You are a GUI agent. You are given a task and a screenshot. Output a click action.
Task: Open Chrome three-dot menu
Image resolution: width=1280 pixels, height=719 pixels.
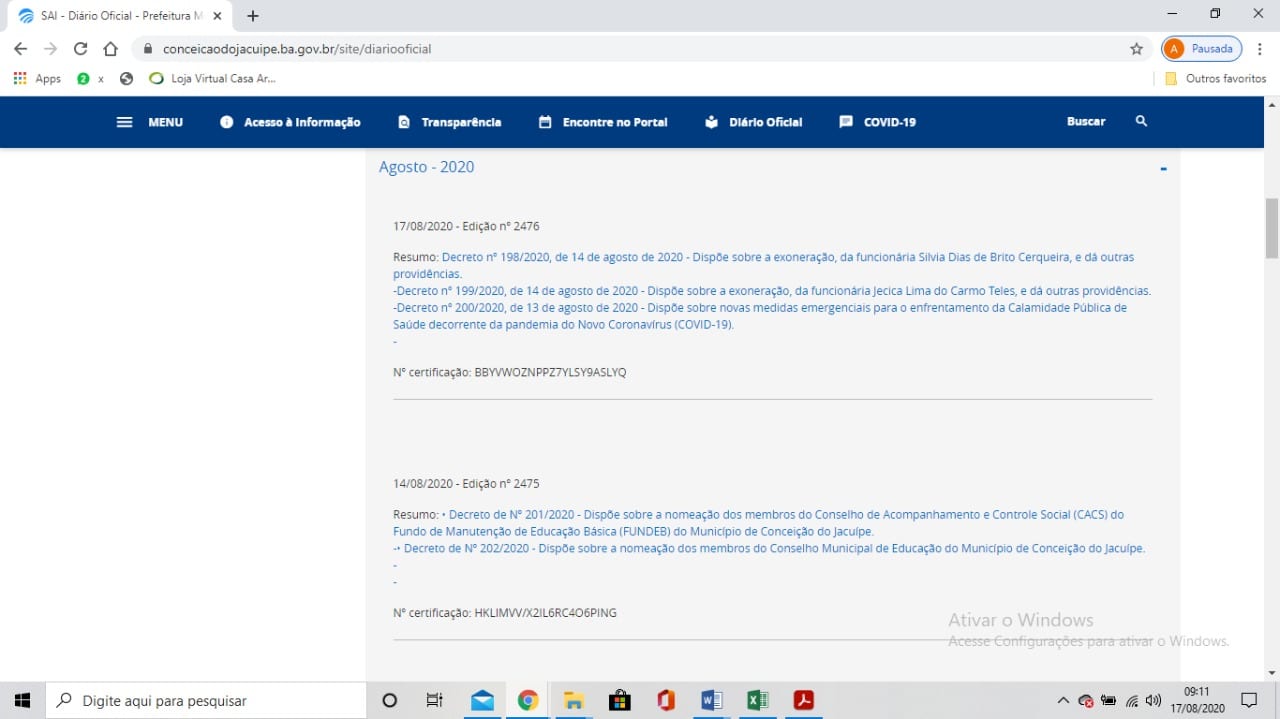[x=1260, y=49]
